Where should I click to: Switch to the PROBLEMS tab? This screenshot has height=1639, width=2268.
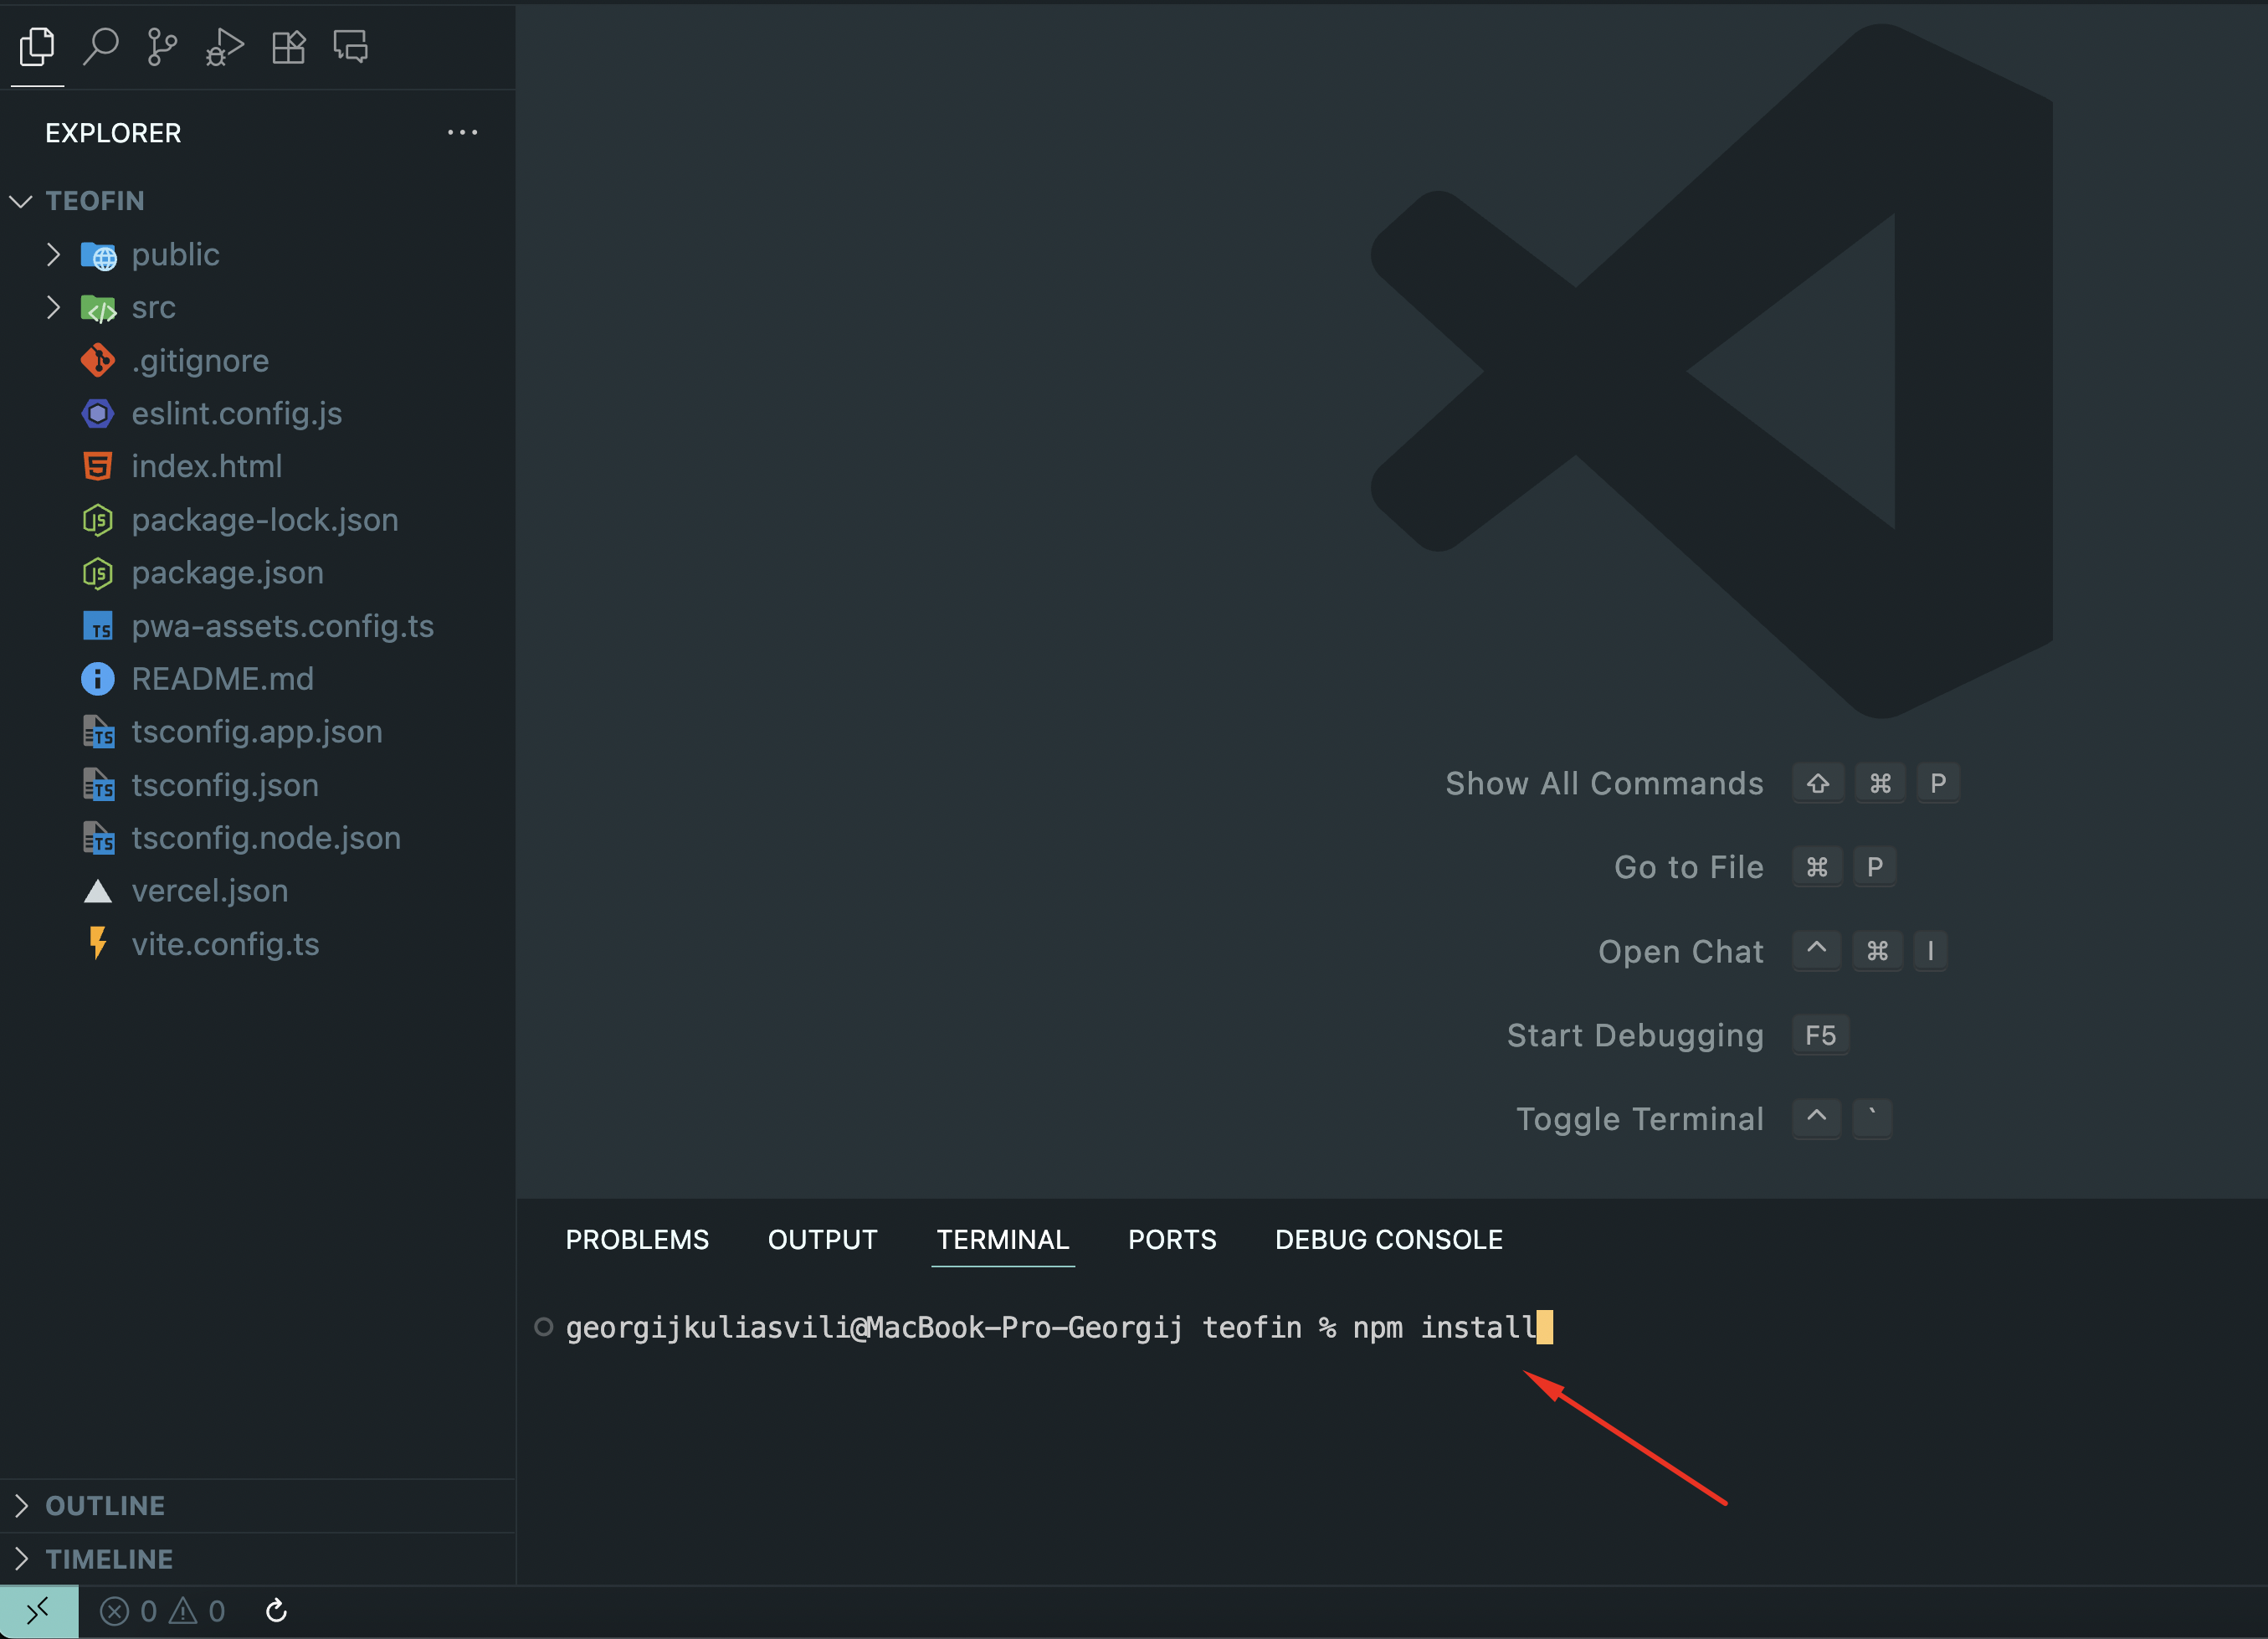(x=637, y=1239)
